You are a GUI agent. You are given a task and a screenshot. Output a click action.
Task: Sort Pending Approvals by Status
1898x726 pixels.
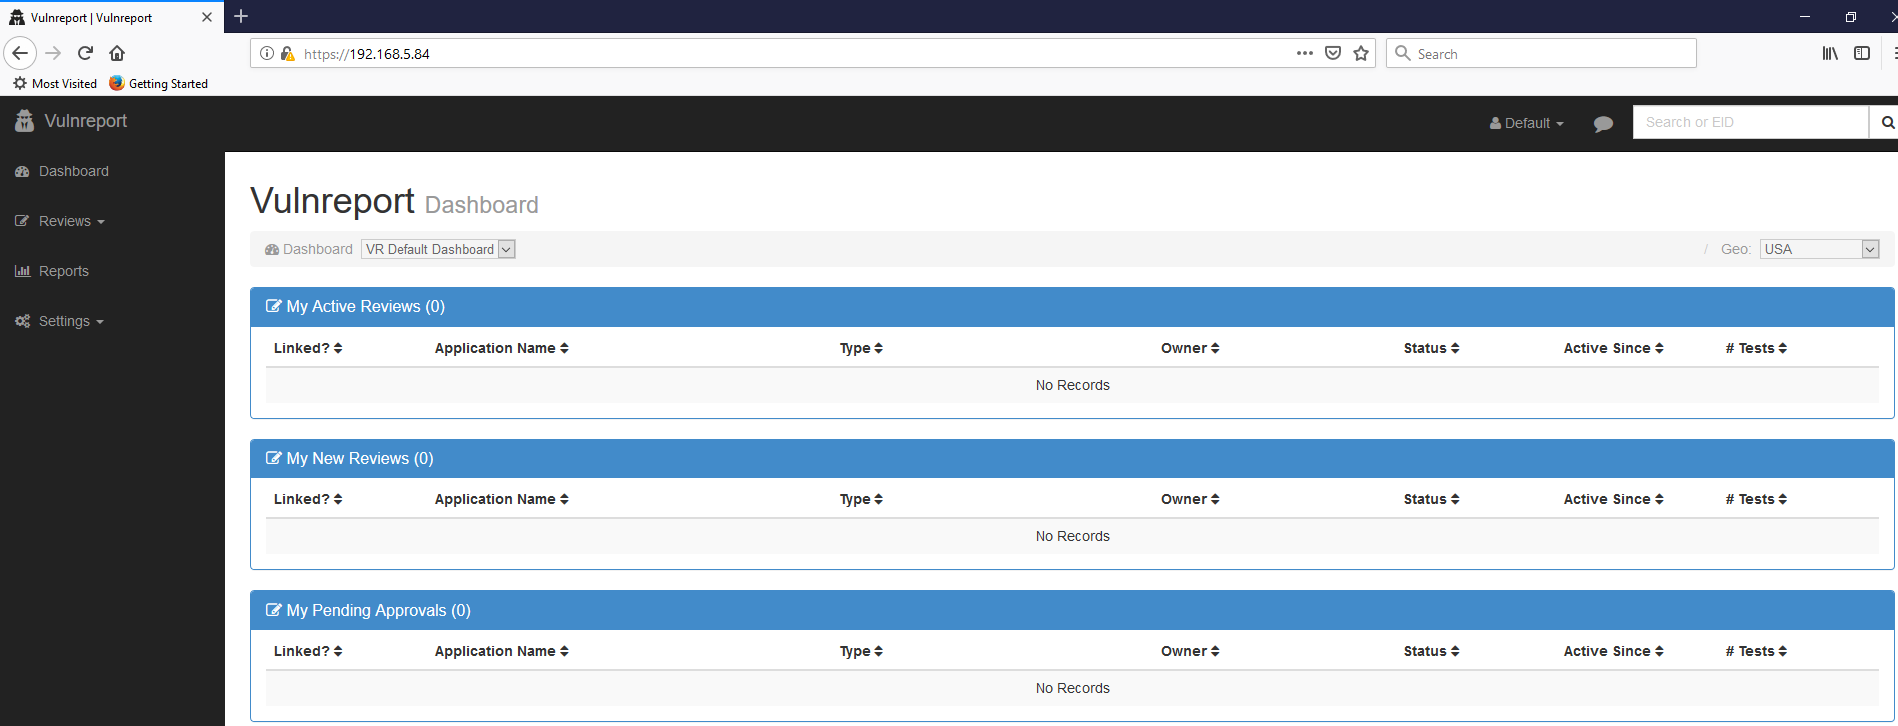point(1431,651)
